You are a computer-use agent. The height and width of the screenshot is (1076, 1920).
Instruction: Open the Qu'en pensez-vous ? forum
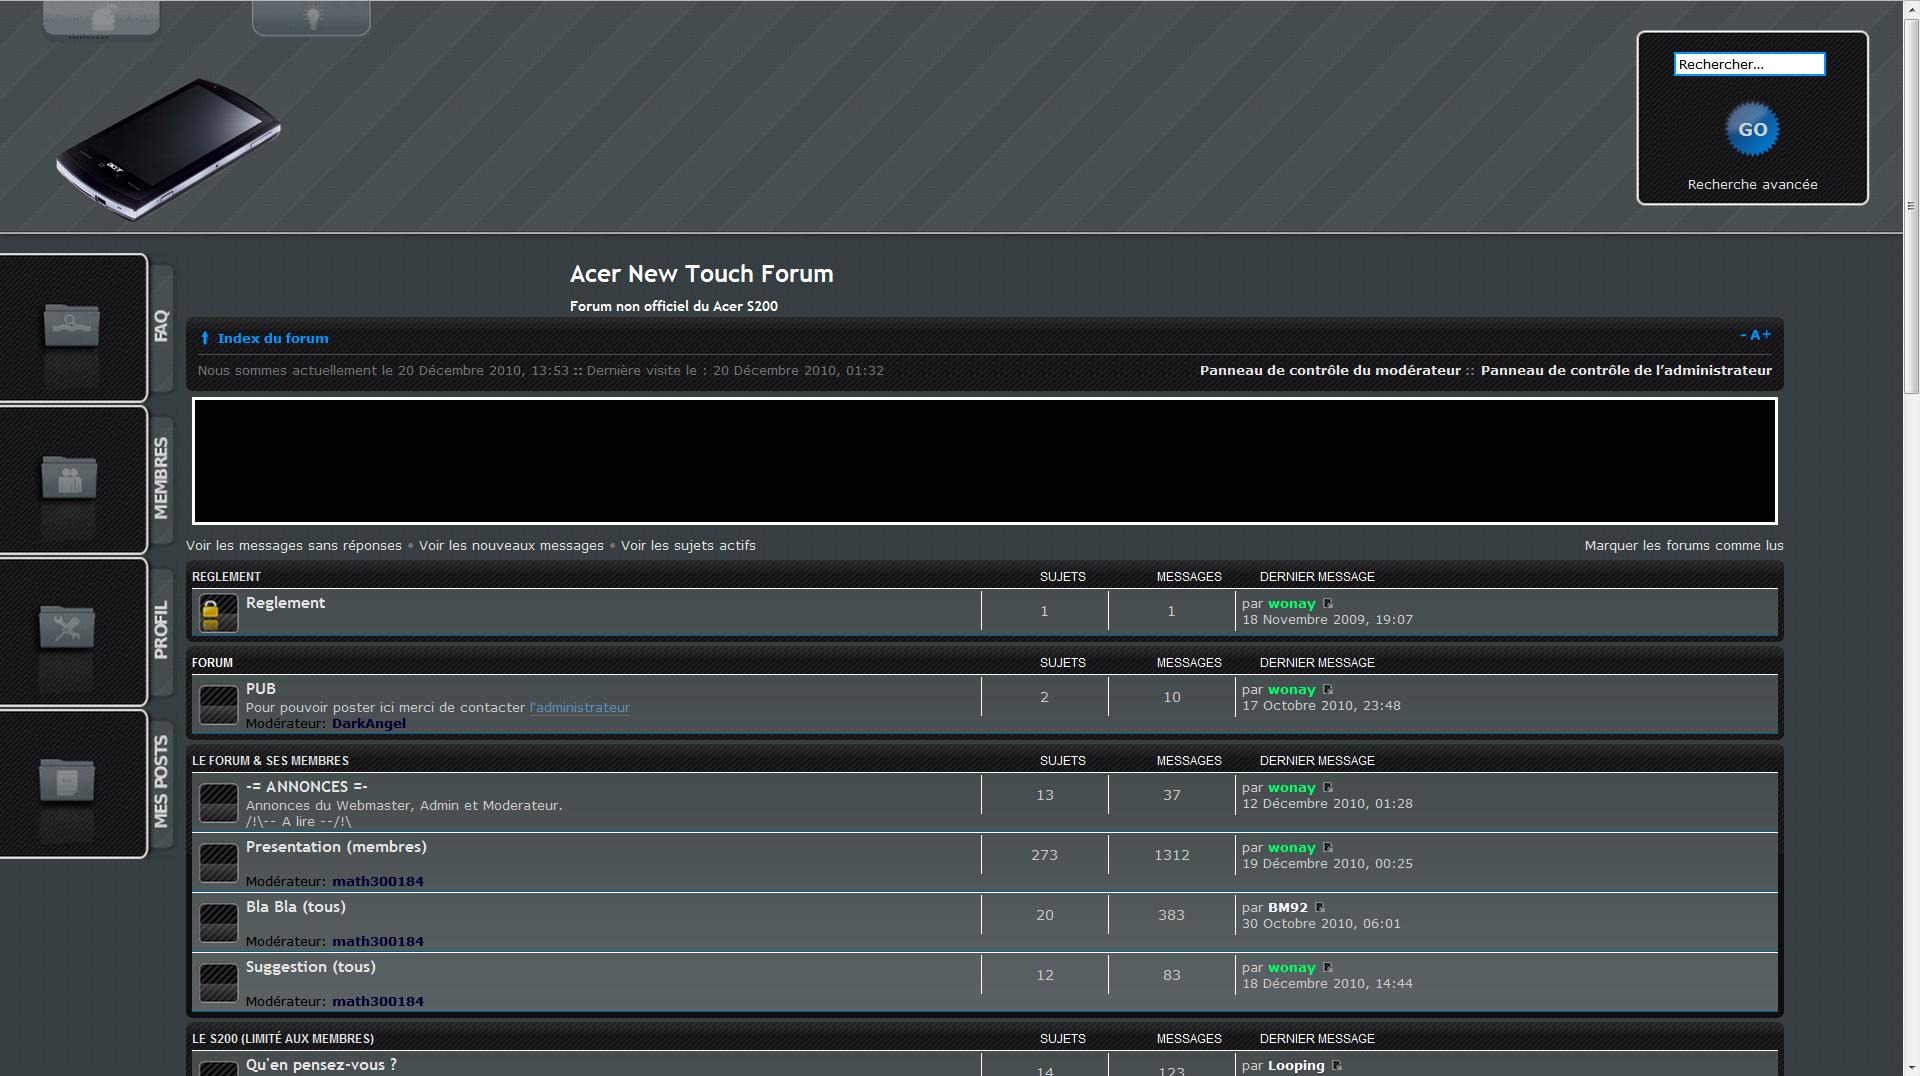321,1065
